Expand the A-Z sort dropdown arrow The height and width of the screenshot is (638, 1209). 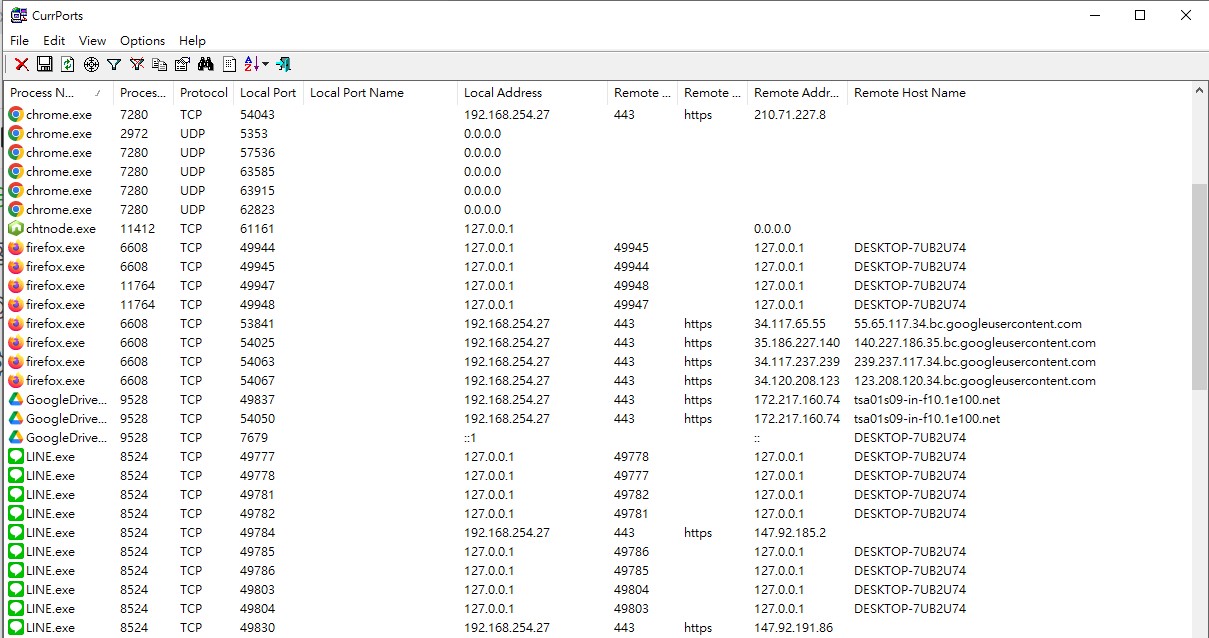pyautogui.click(x=266, y=64)
